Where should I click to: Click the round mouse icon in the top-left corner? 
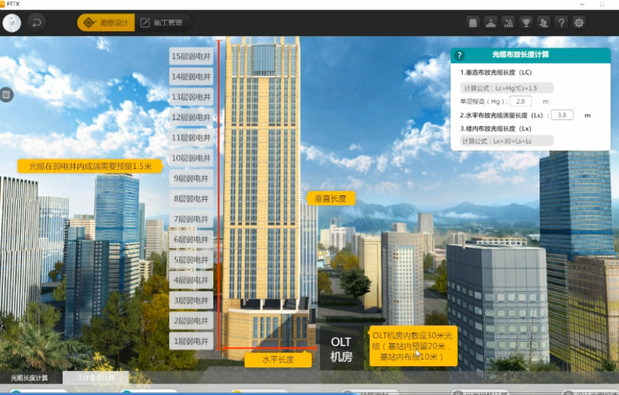point(12,23)
